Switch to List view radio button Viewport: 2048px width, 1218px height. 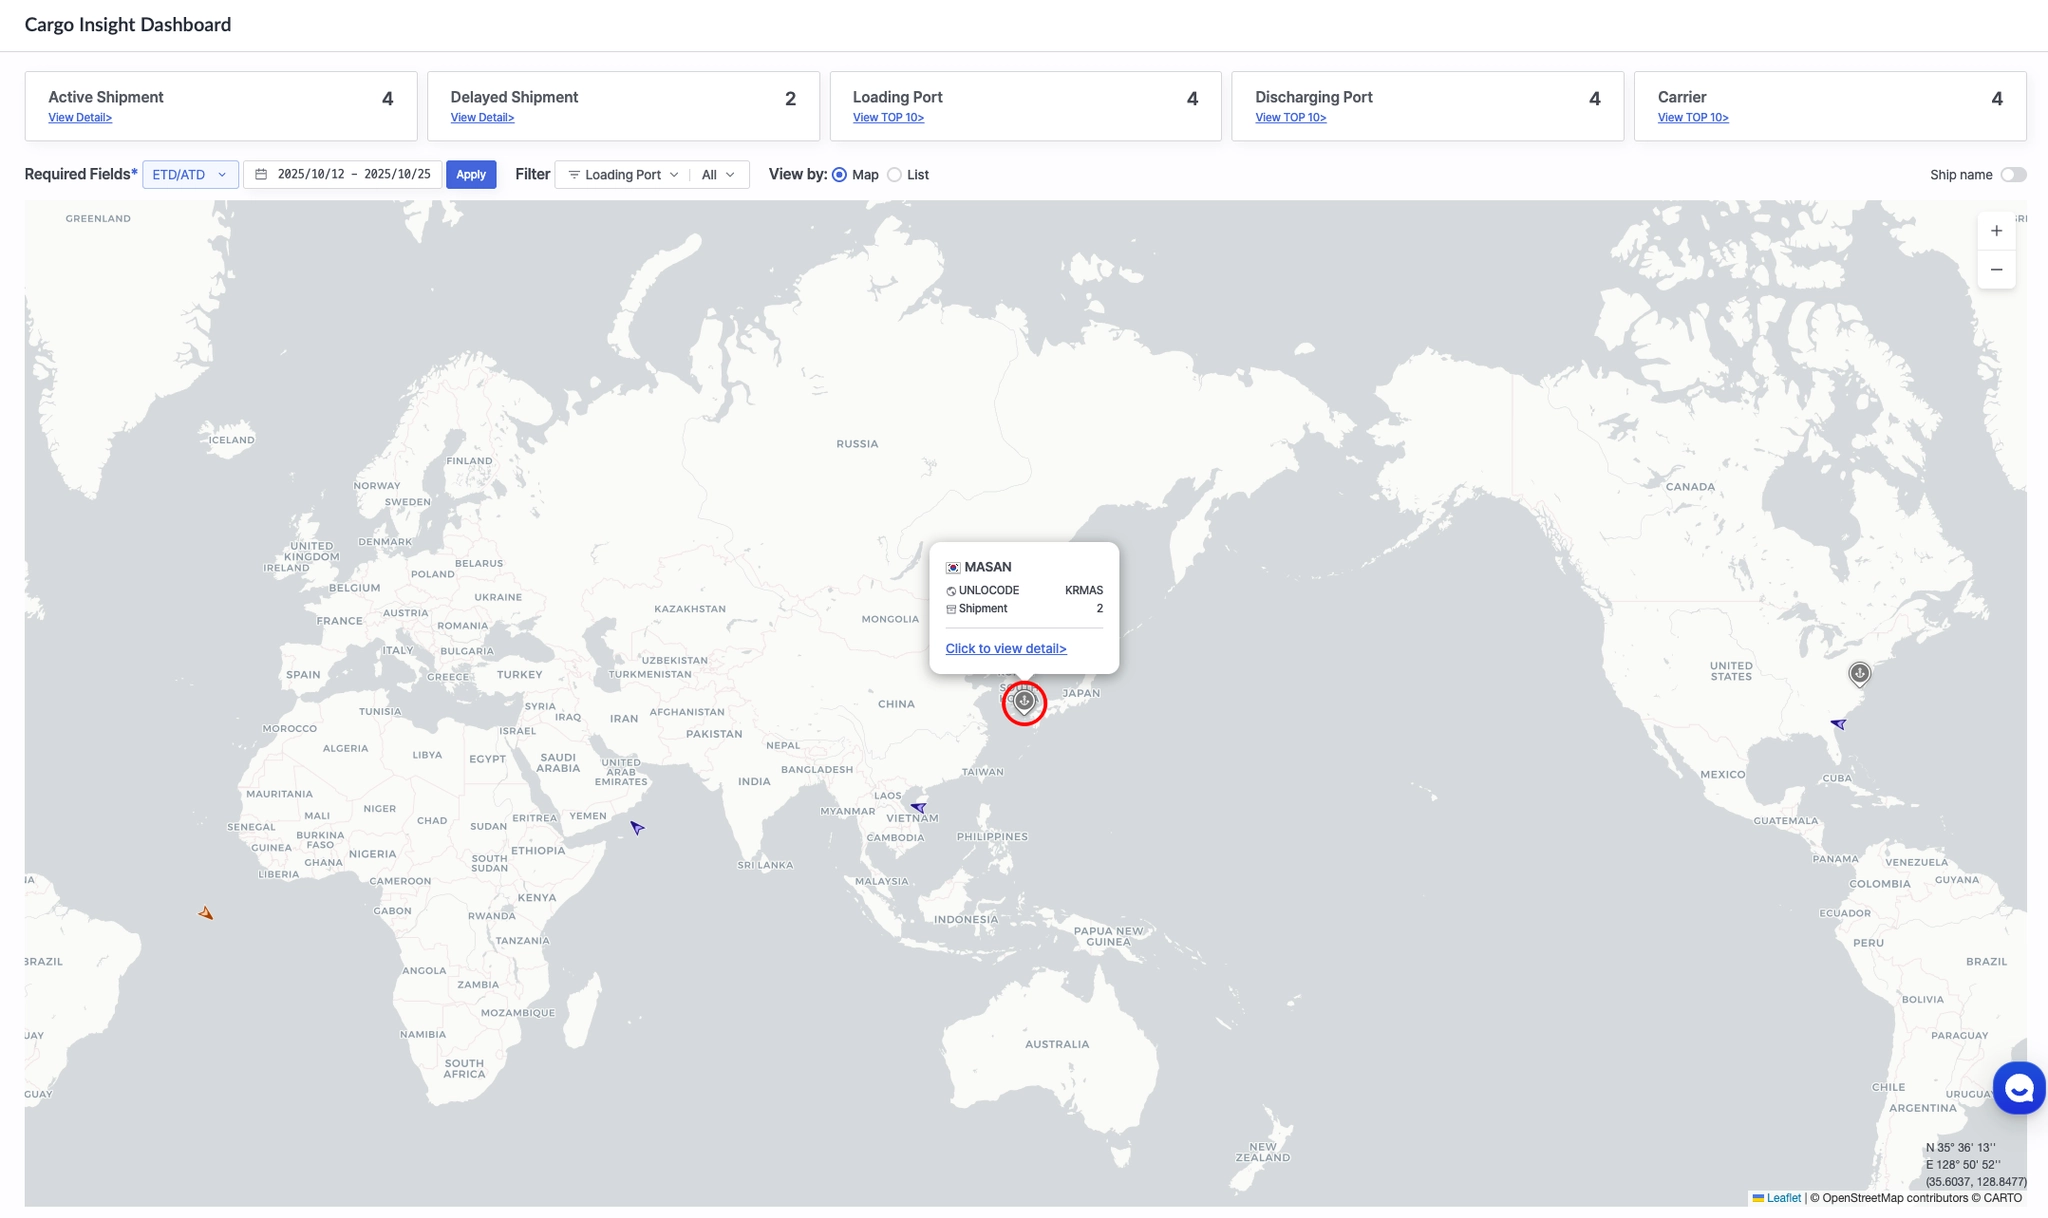point(895,175)
